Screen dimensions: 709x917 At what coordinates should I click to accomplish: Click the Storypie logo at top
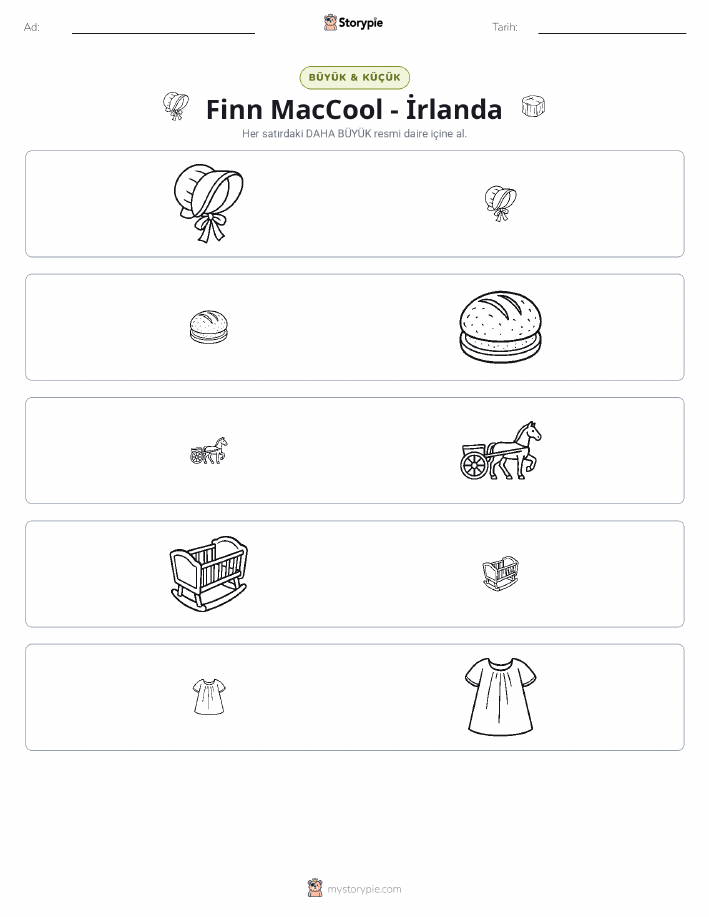point(353,23)
